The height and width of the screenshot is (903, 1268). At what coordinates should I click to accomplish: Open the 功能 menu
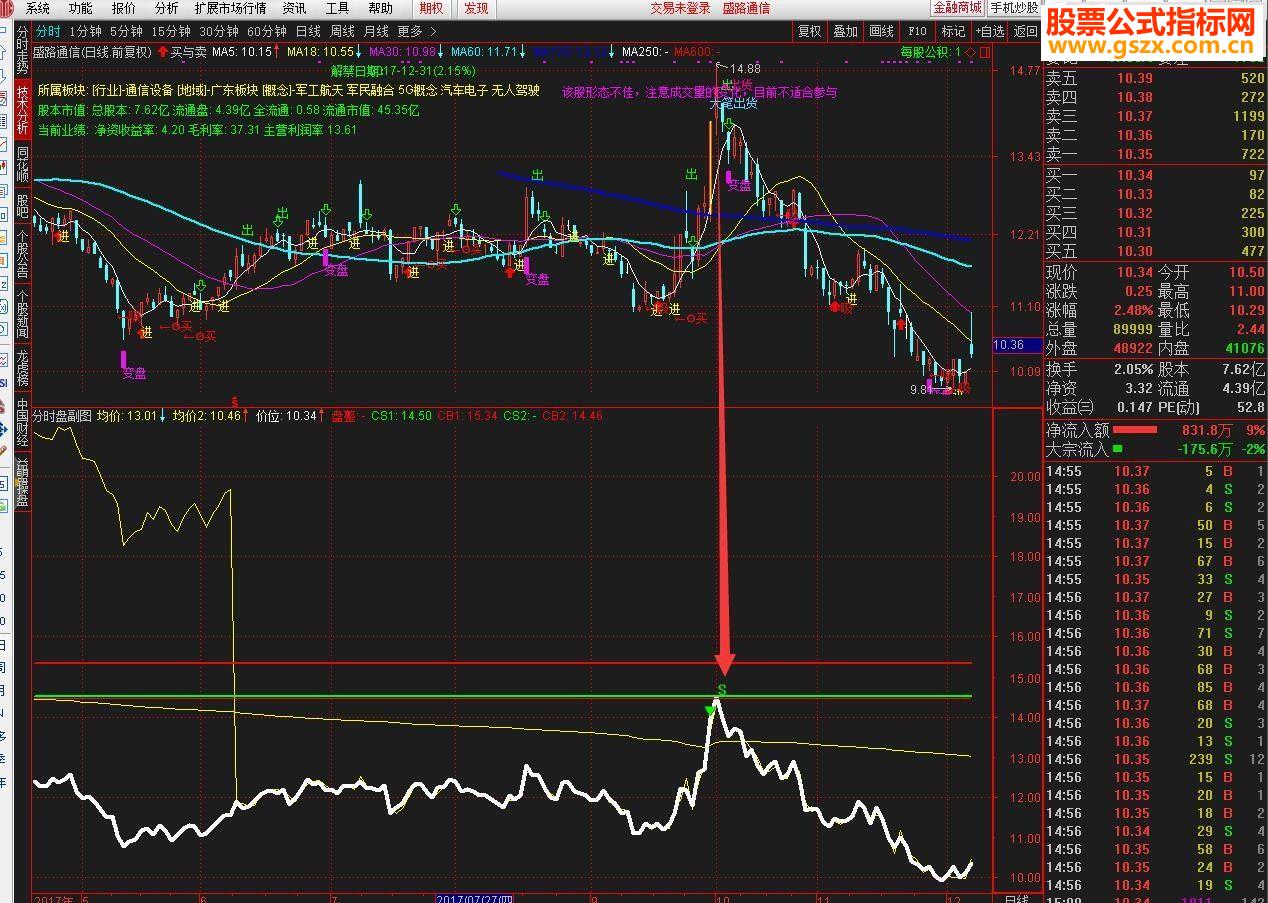[81, 8]
